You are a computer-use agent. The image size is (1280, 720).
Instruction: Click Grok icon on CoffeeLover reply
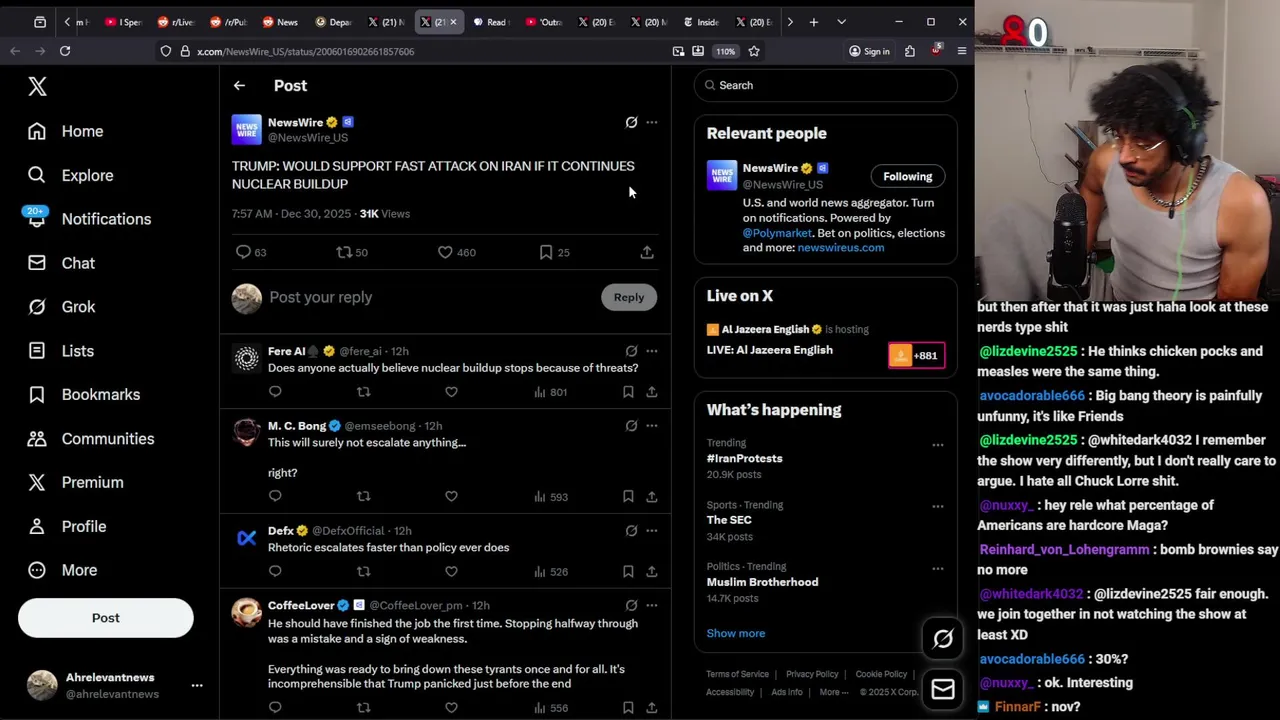point(631,605)
